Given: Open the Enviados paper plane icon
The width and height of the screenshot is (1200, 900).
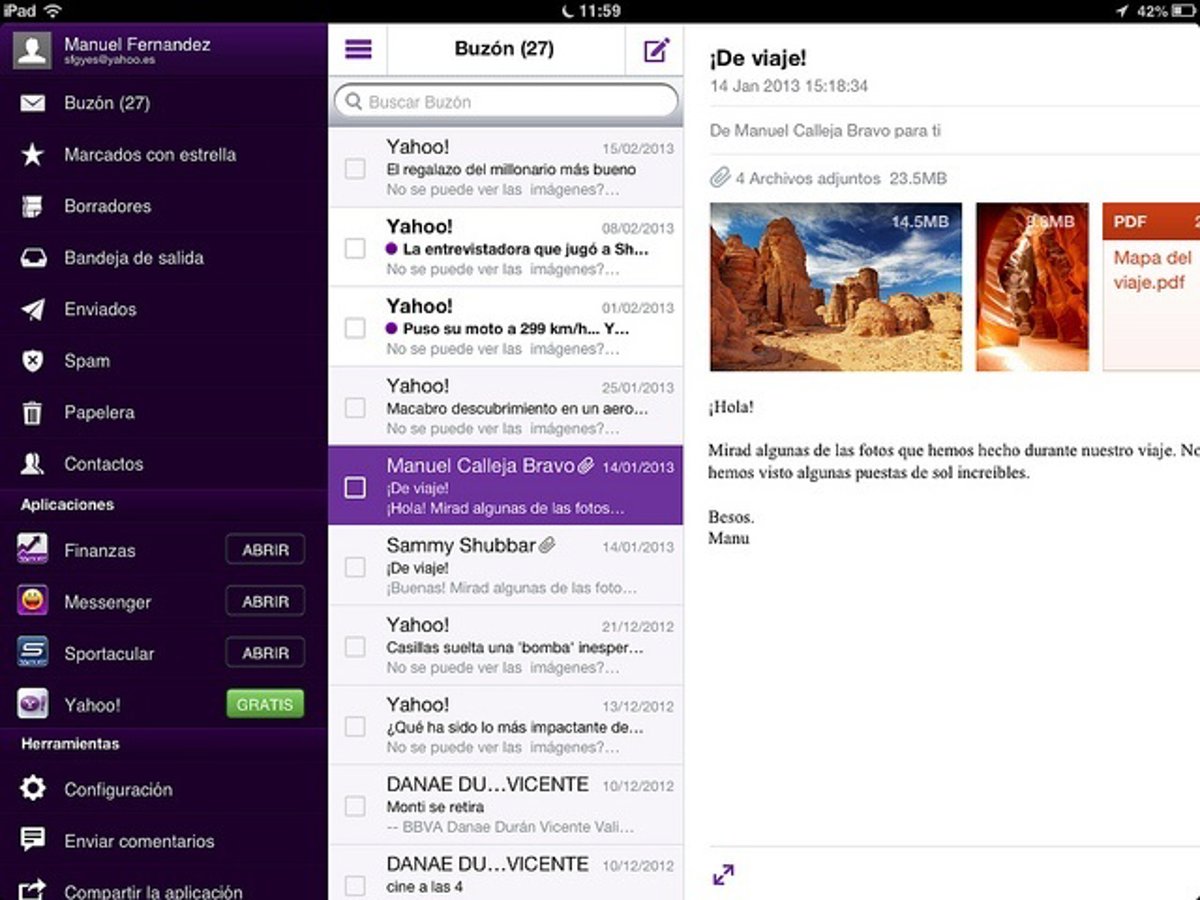Looking at the screenshot, I should click(33, 309).
